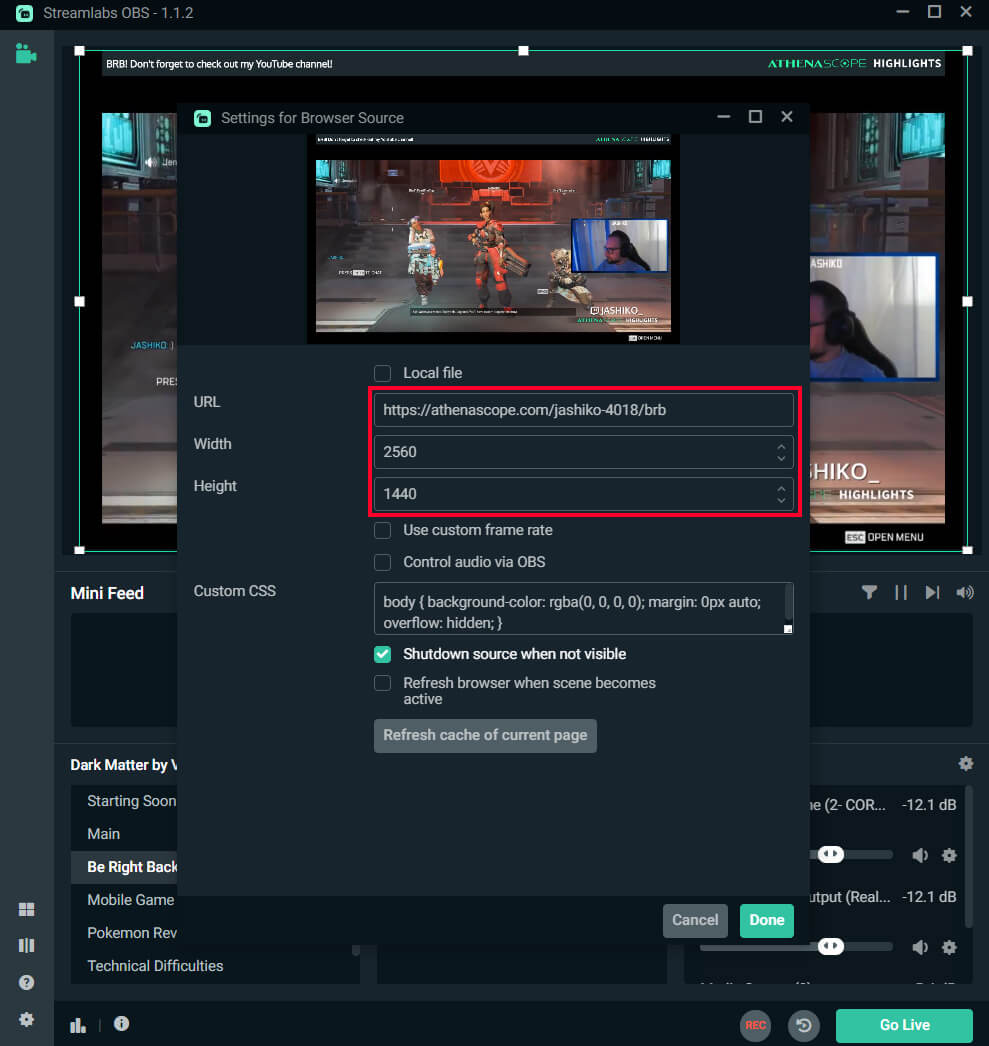Cancel the Browser Source settings
This screenshot has width=989, height=1046.
(695, 921)
